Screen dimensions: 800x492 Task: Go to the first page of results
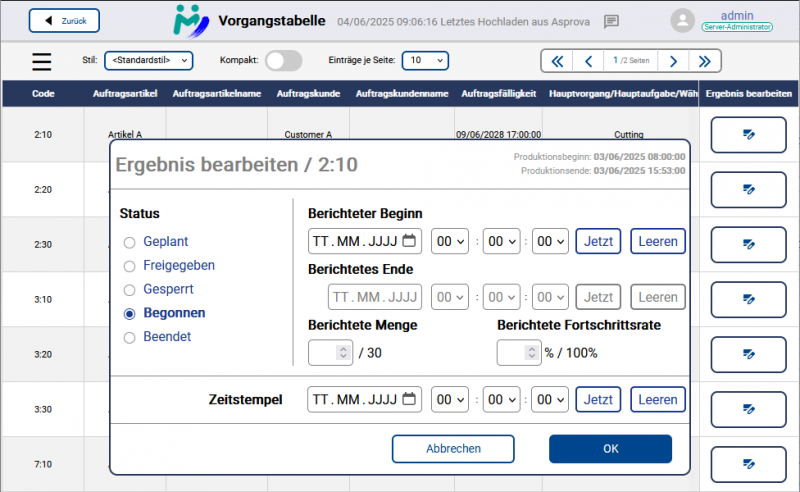[x=558, y=61]
